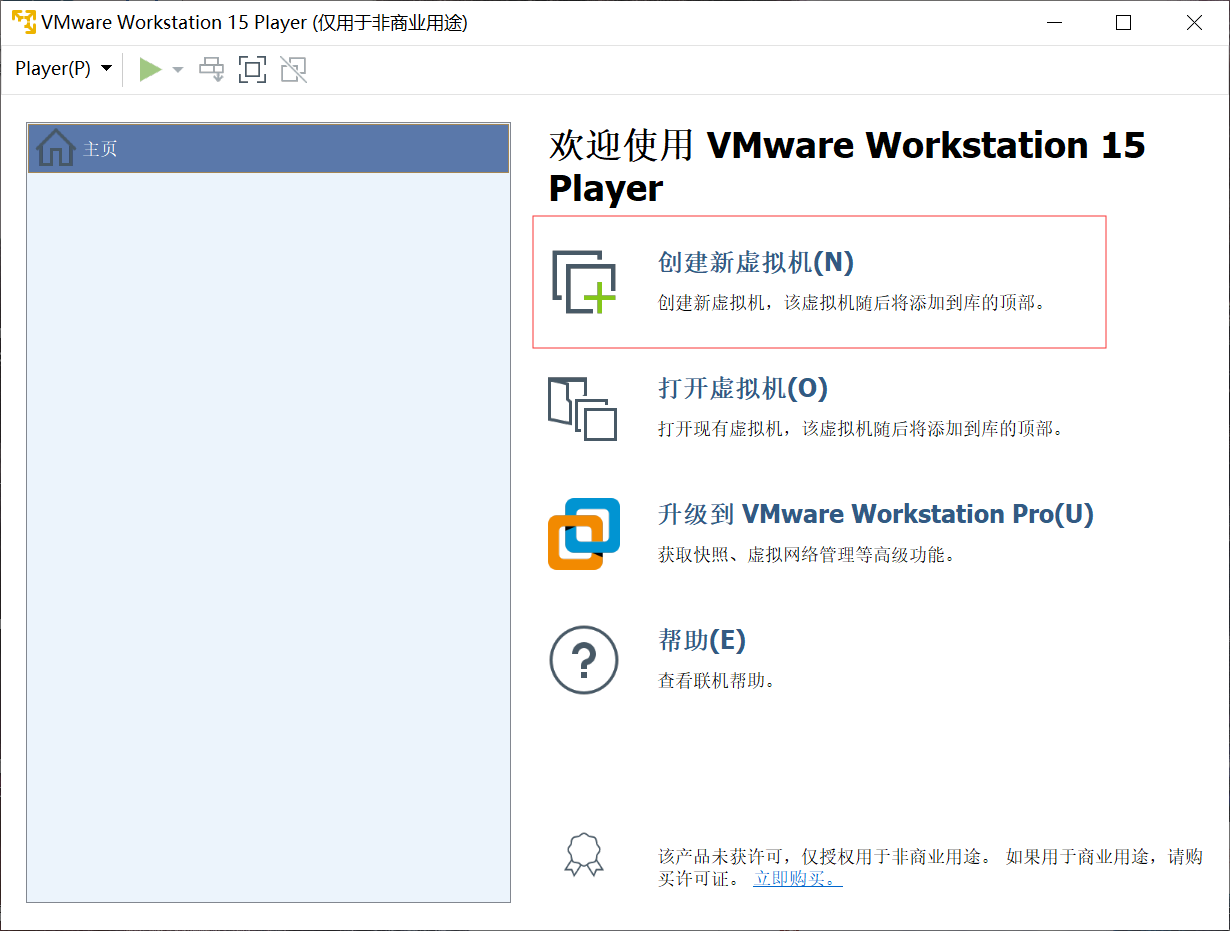The image size is (1230, 931).
Task: Maximize the VMware Player window
Action: click(x=1123, y=22)
